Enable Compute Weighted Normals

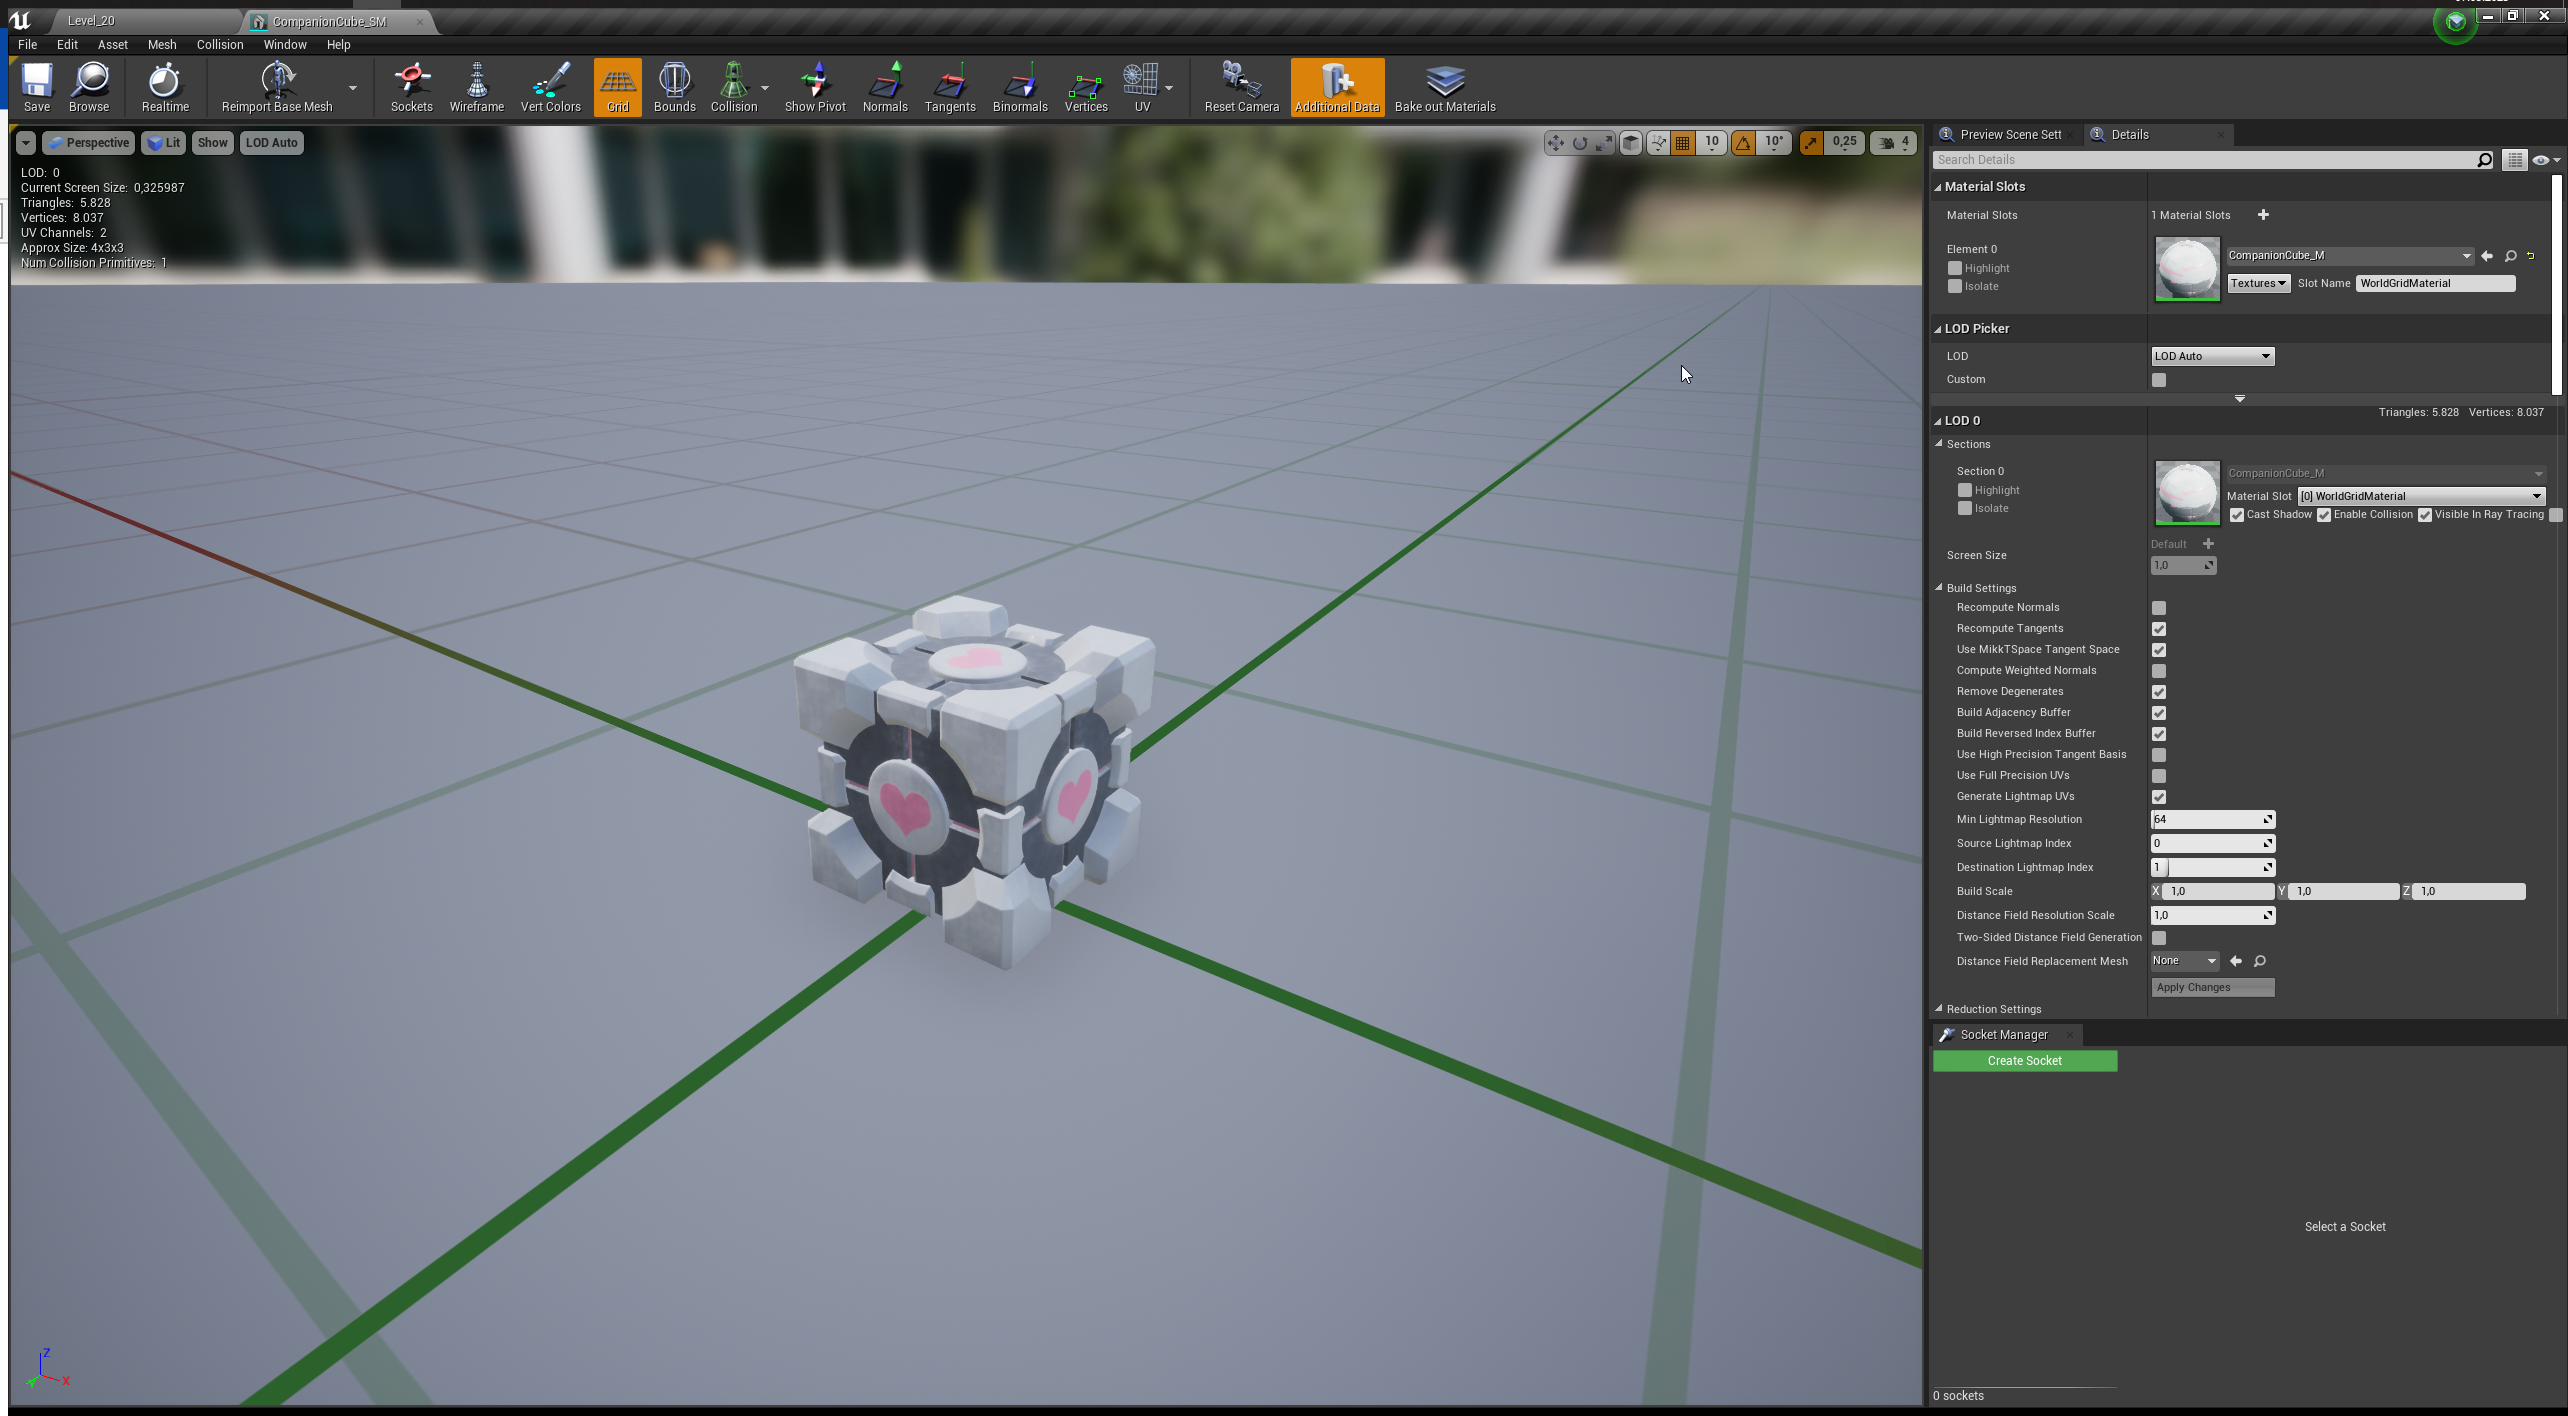pos(2159,671)
